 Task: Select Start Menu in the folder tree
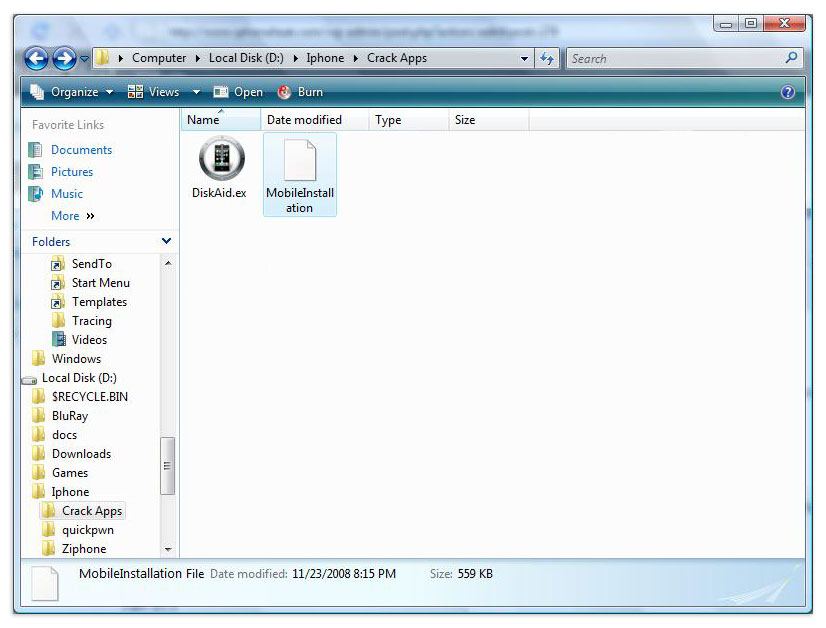pos(101,283)
